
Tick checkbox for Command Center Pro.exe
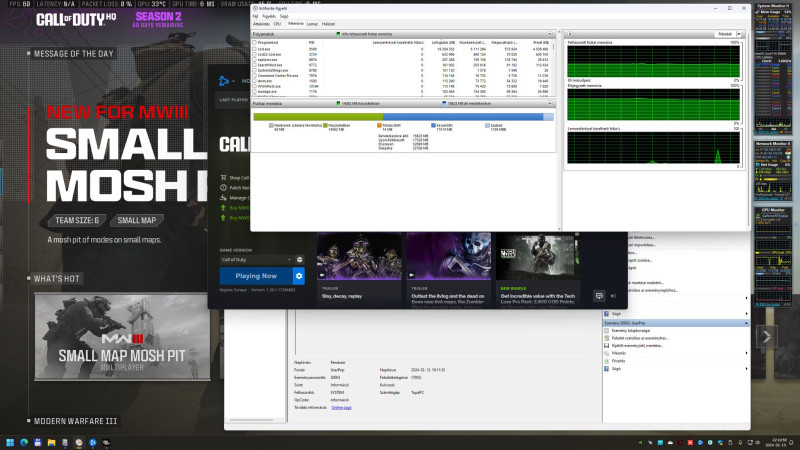point(255,76)
